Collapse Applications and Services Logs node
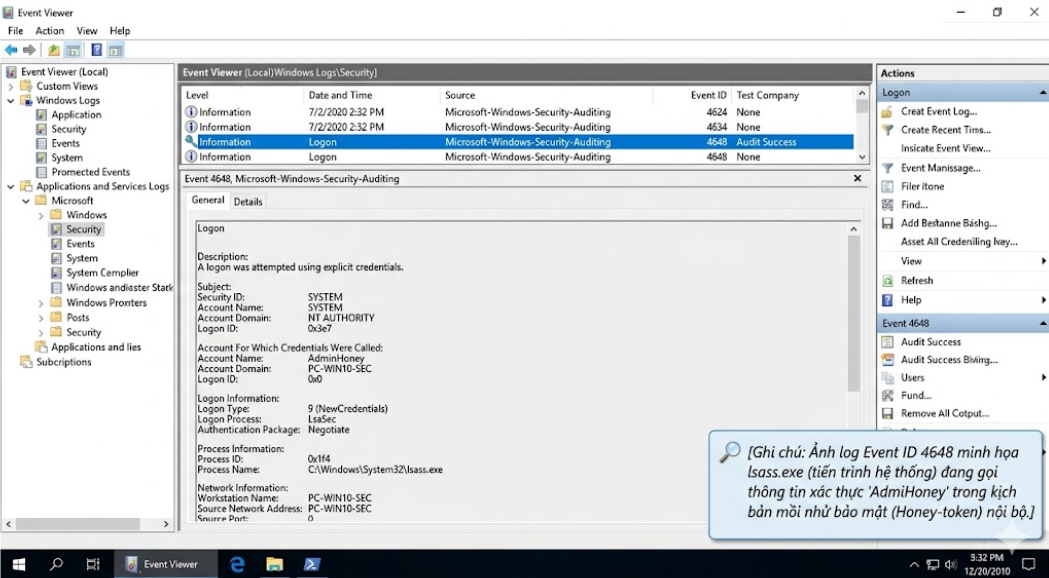Screen dimensions: 1049x578 [x=11, y=187]
